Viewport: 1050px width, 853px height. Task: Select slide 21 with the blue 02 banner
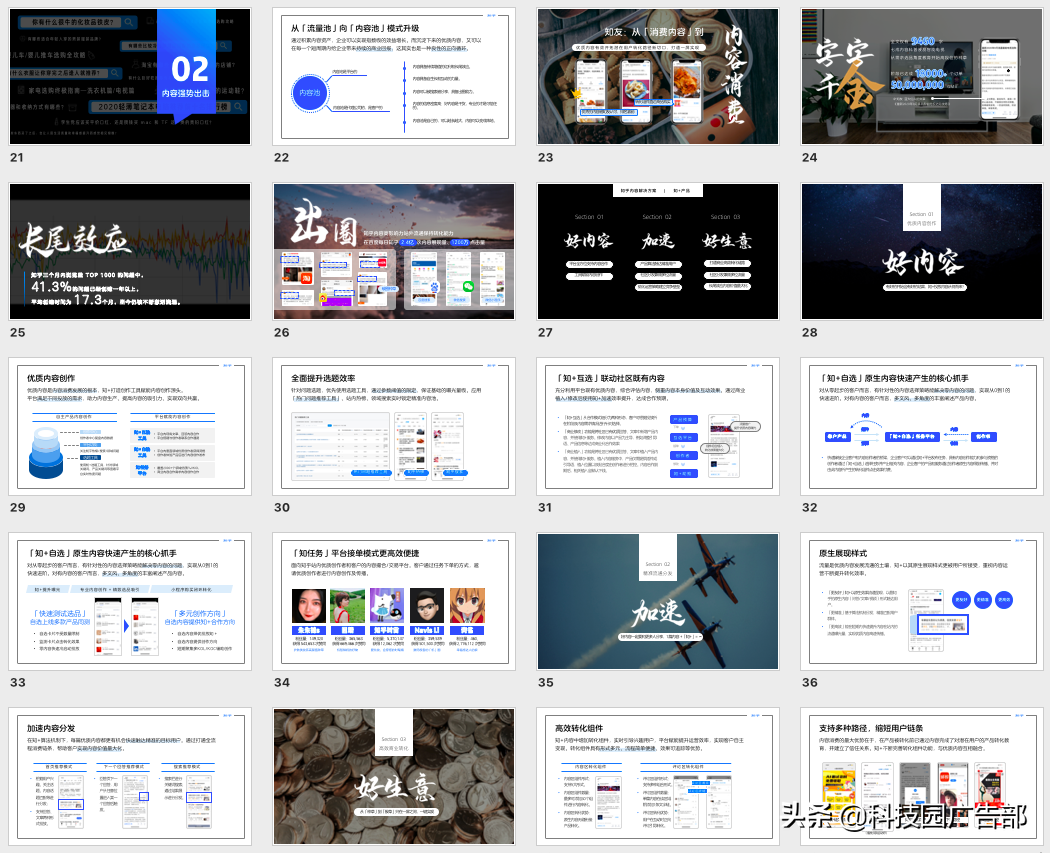coord(130,76)
